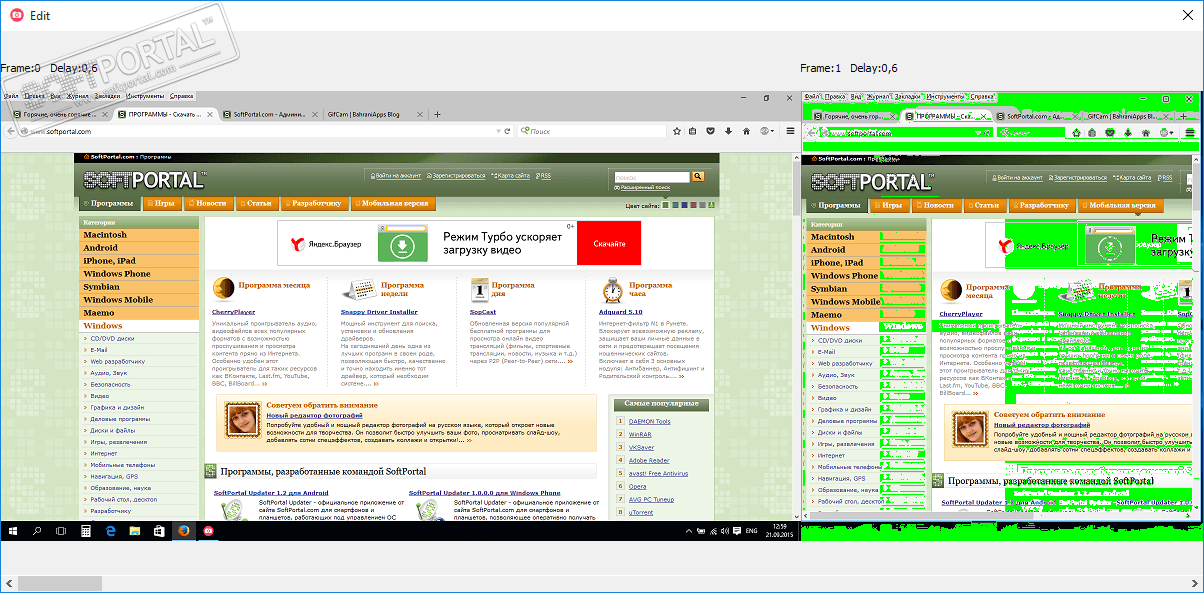Click Frame 0's page reload icon
Image resolution: width=1204 pixels, height=593 pixels.
507,131
